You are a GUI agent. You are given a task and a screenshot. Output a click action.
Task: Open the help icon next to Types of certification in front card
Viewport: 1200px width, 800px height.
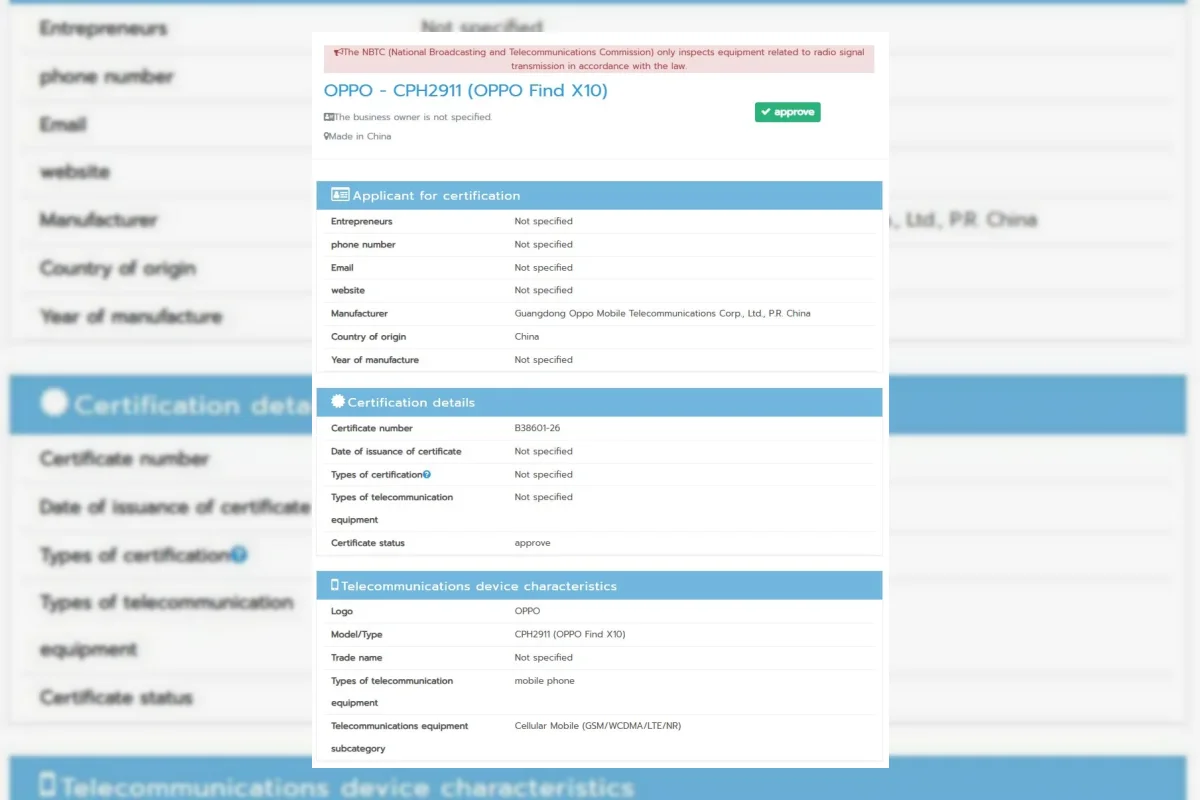click(x=427, y=474)
